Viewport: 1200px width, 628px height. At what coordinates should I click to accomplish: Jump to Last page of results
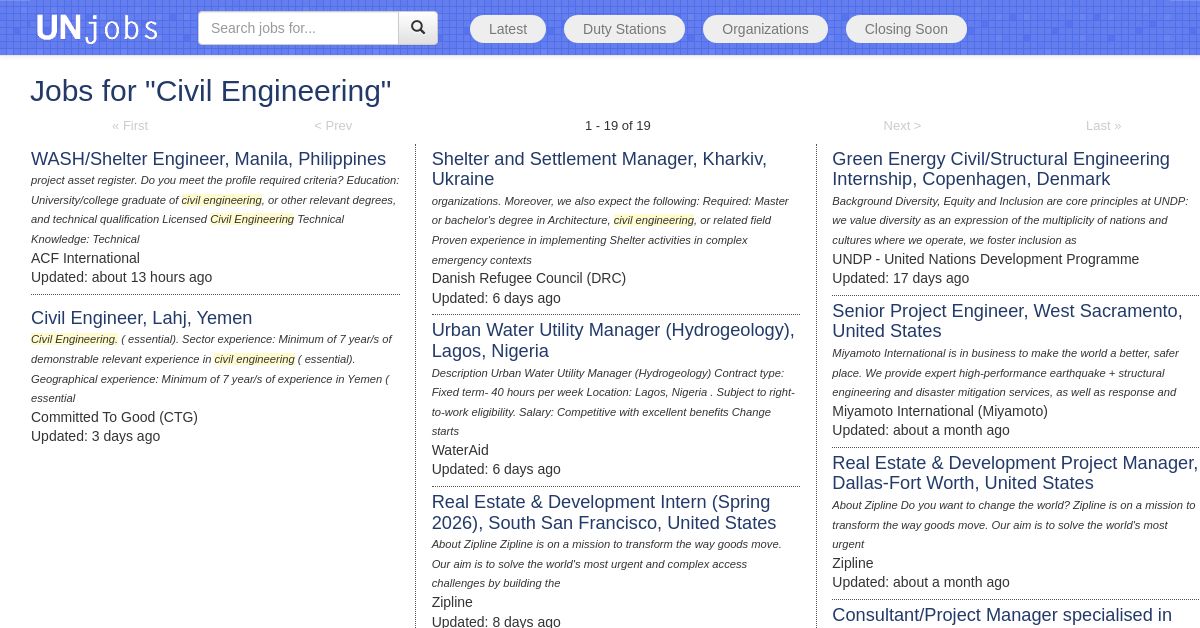pyautogui.click(x=1103, y=125)
